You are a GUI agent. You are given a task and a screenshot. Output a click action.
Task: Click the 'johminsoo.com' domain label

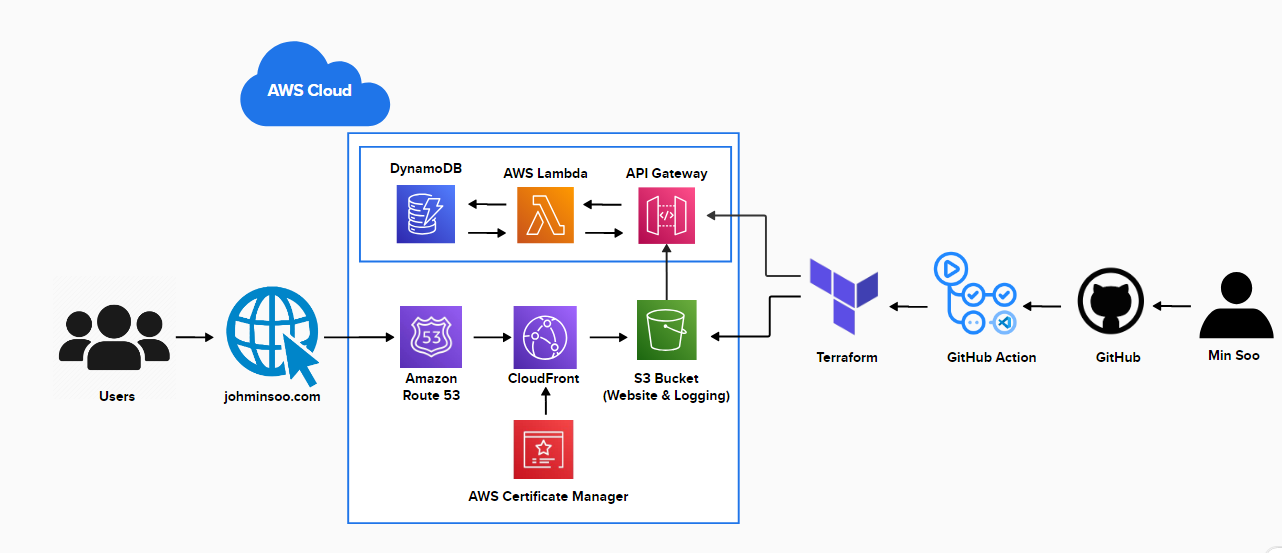(x=272, y=397)
